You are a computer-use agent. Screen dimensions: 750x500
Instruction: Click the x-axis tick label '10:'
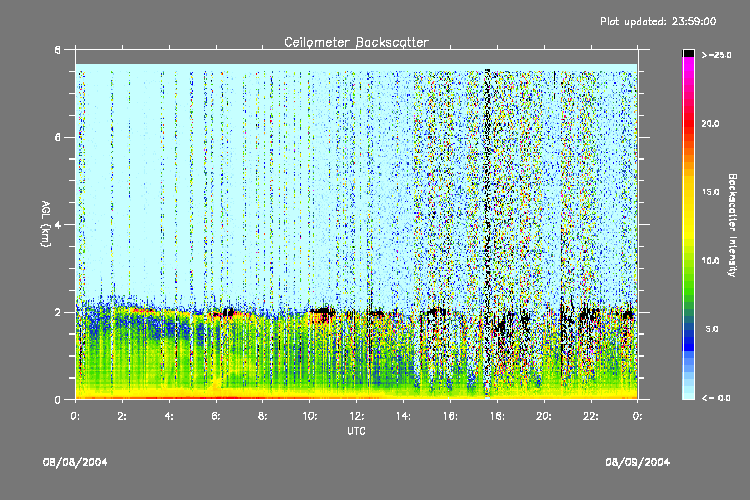310,416
